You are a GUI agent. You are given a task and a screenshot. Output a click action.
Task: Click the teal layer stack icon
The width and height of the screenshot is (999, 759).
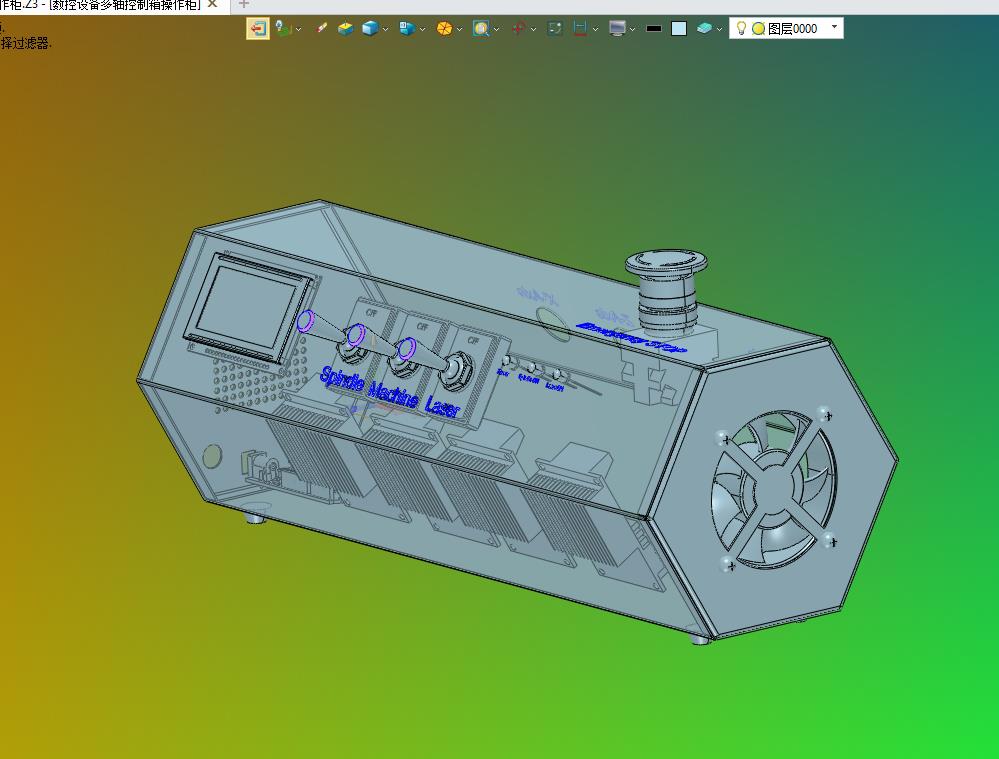pos(704,29)
